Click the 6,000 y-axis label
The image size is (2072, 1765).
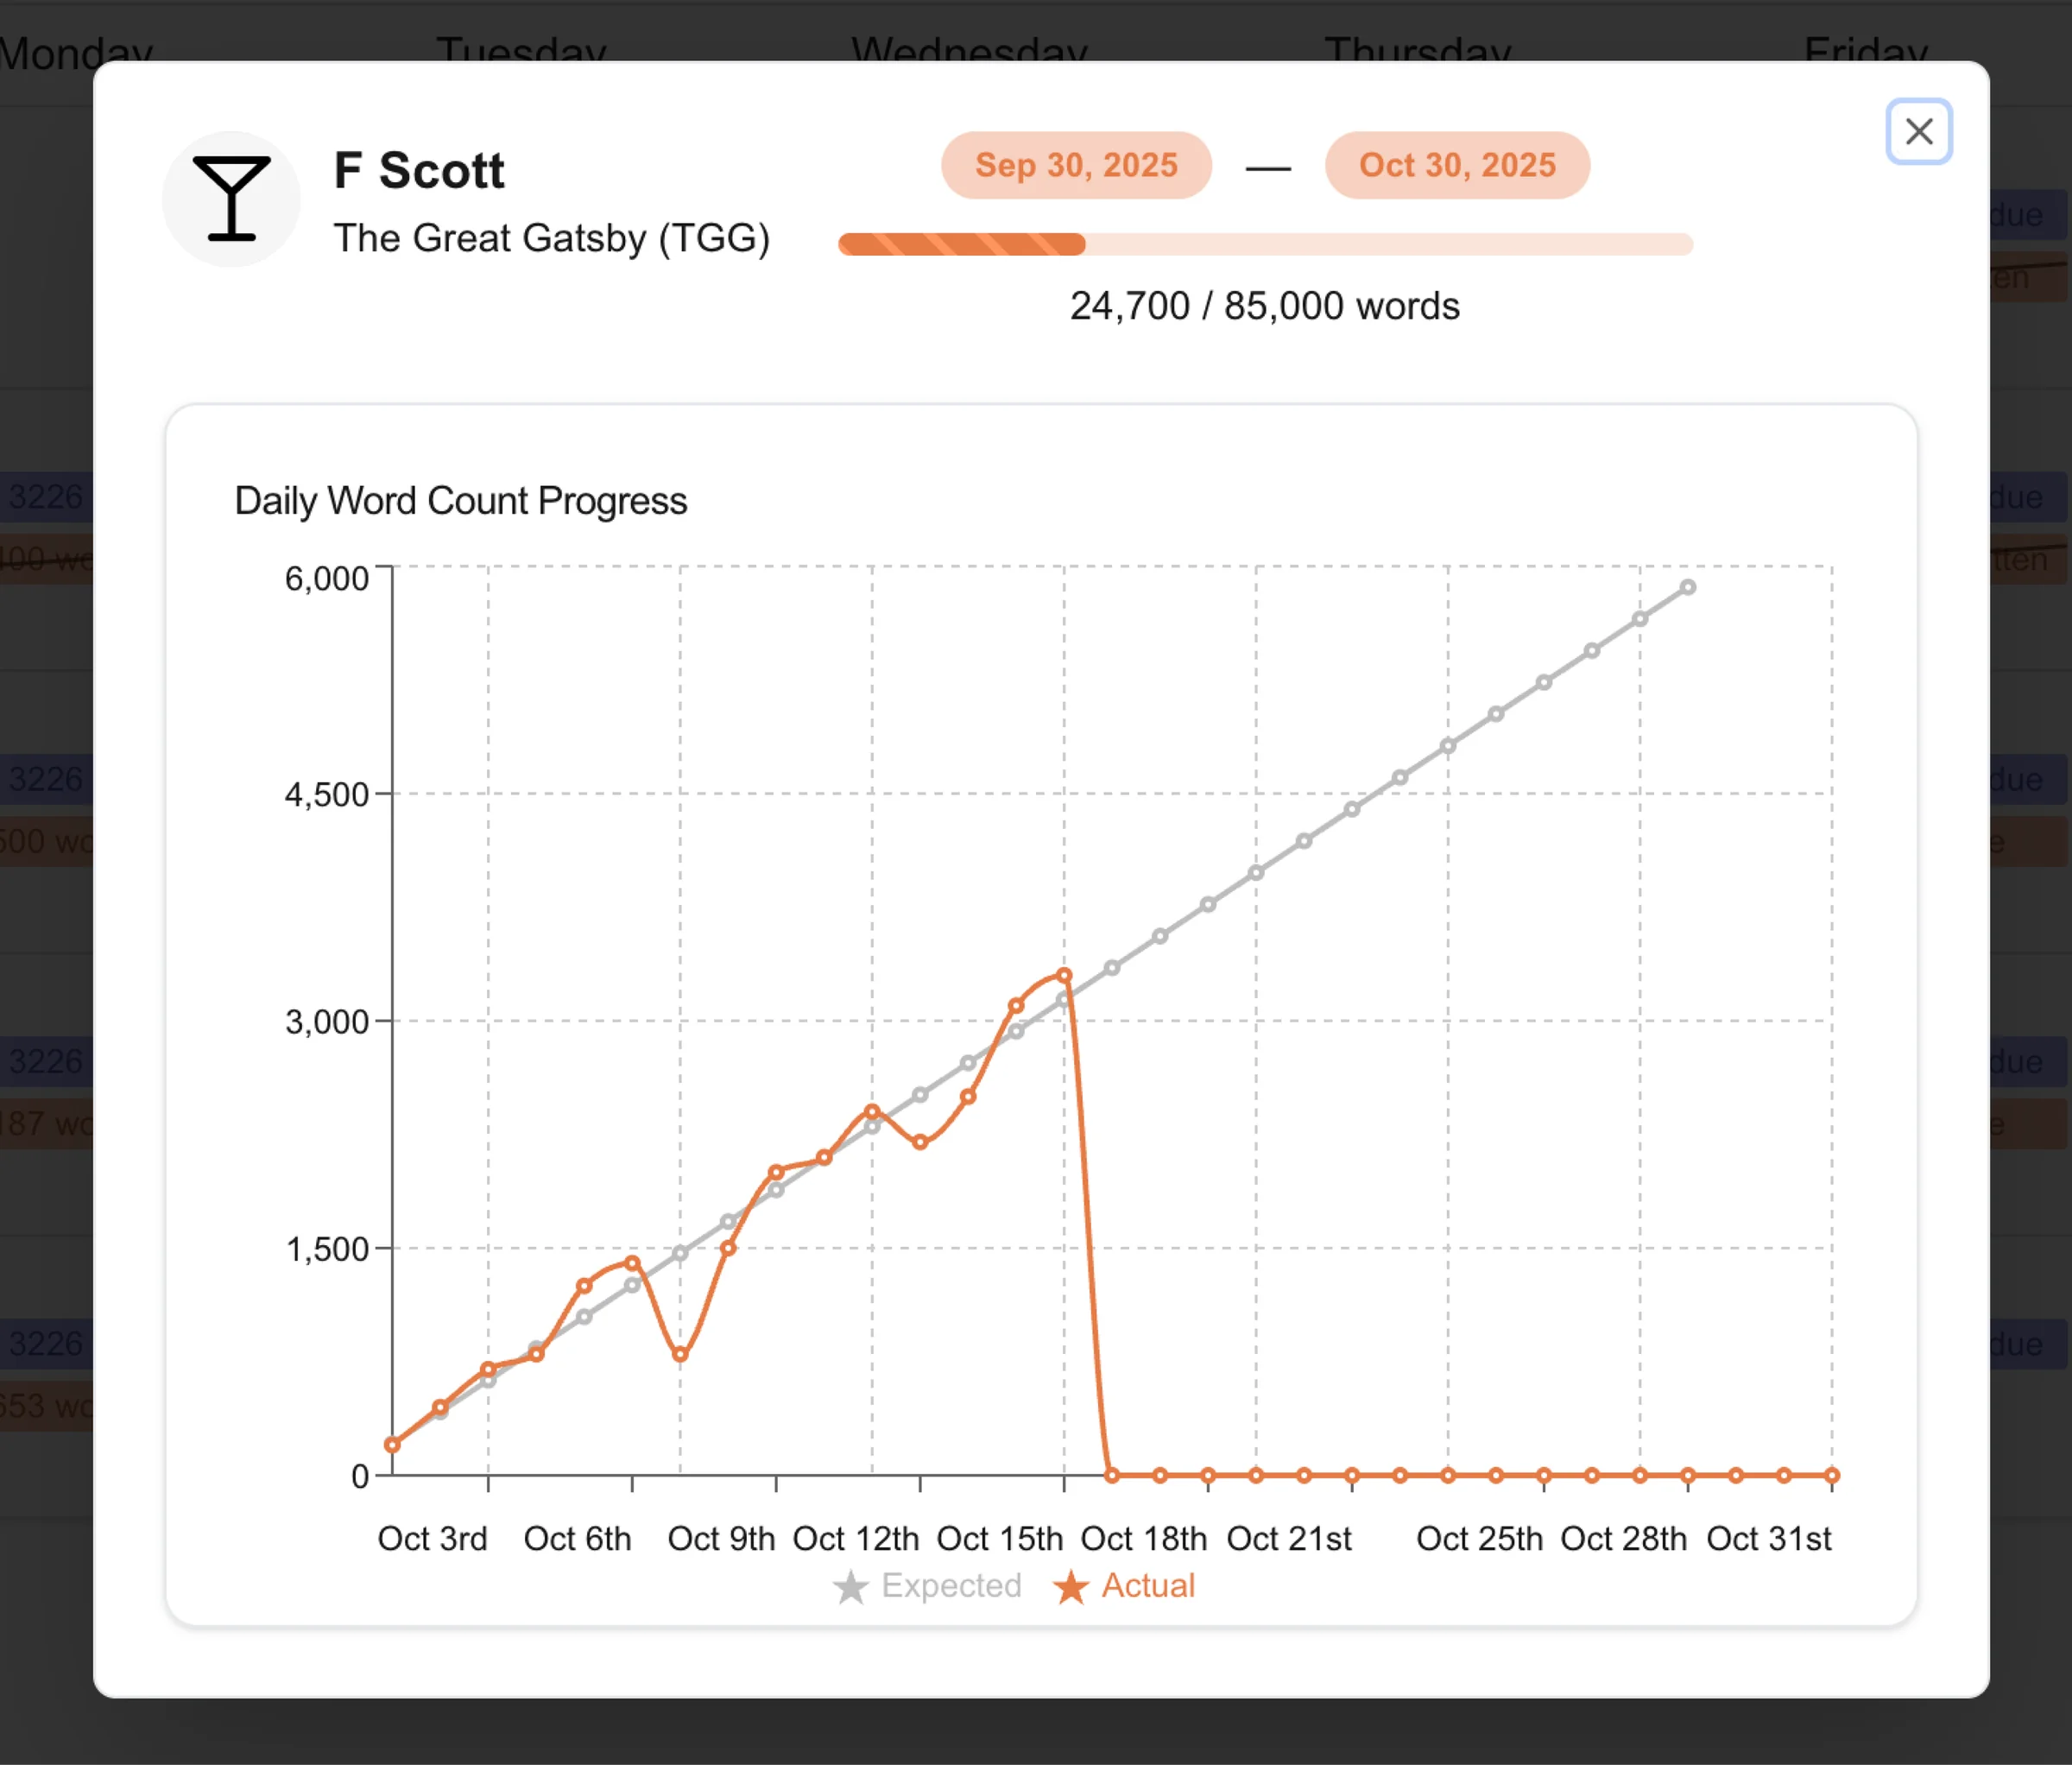point(326,578)
